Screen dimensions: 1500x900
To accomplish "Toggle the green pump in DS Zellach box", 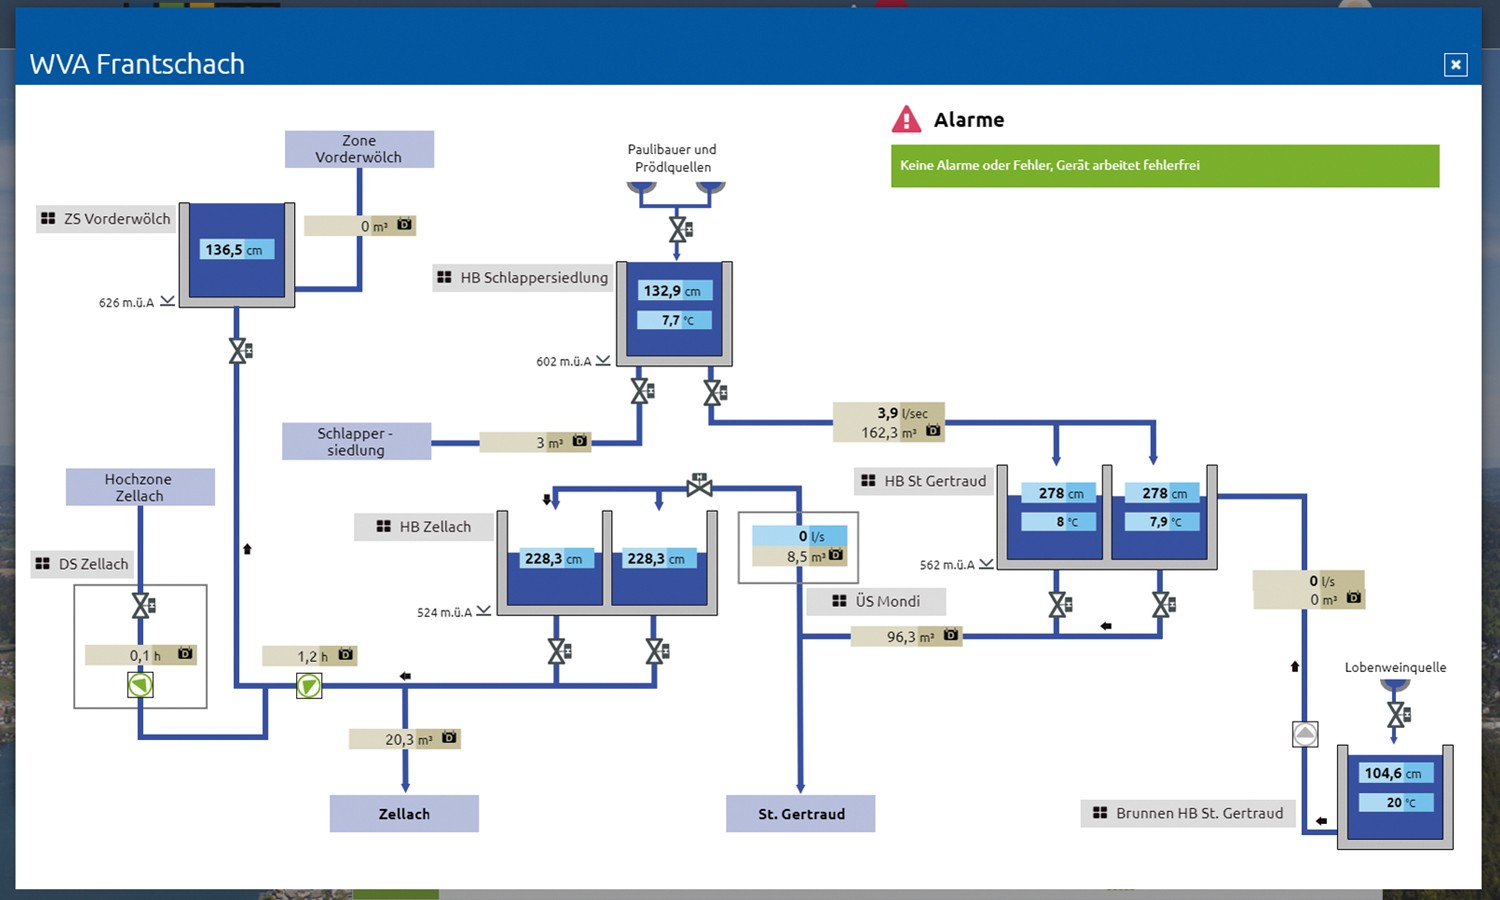I will click(140, 685).
